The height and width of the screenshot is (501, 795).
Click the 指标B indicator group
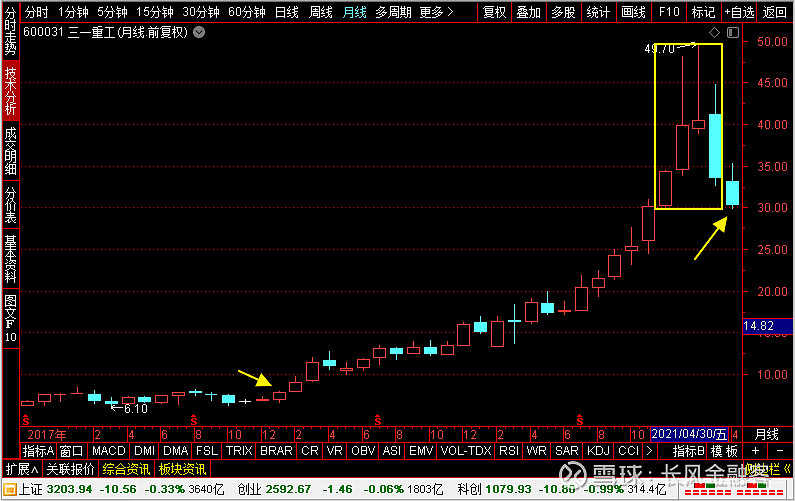point(689,450)
